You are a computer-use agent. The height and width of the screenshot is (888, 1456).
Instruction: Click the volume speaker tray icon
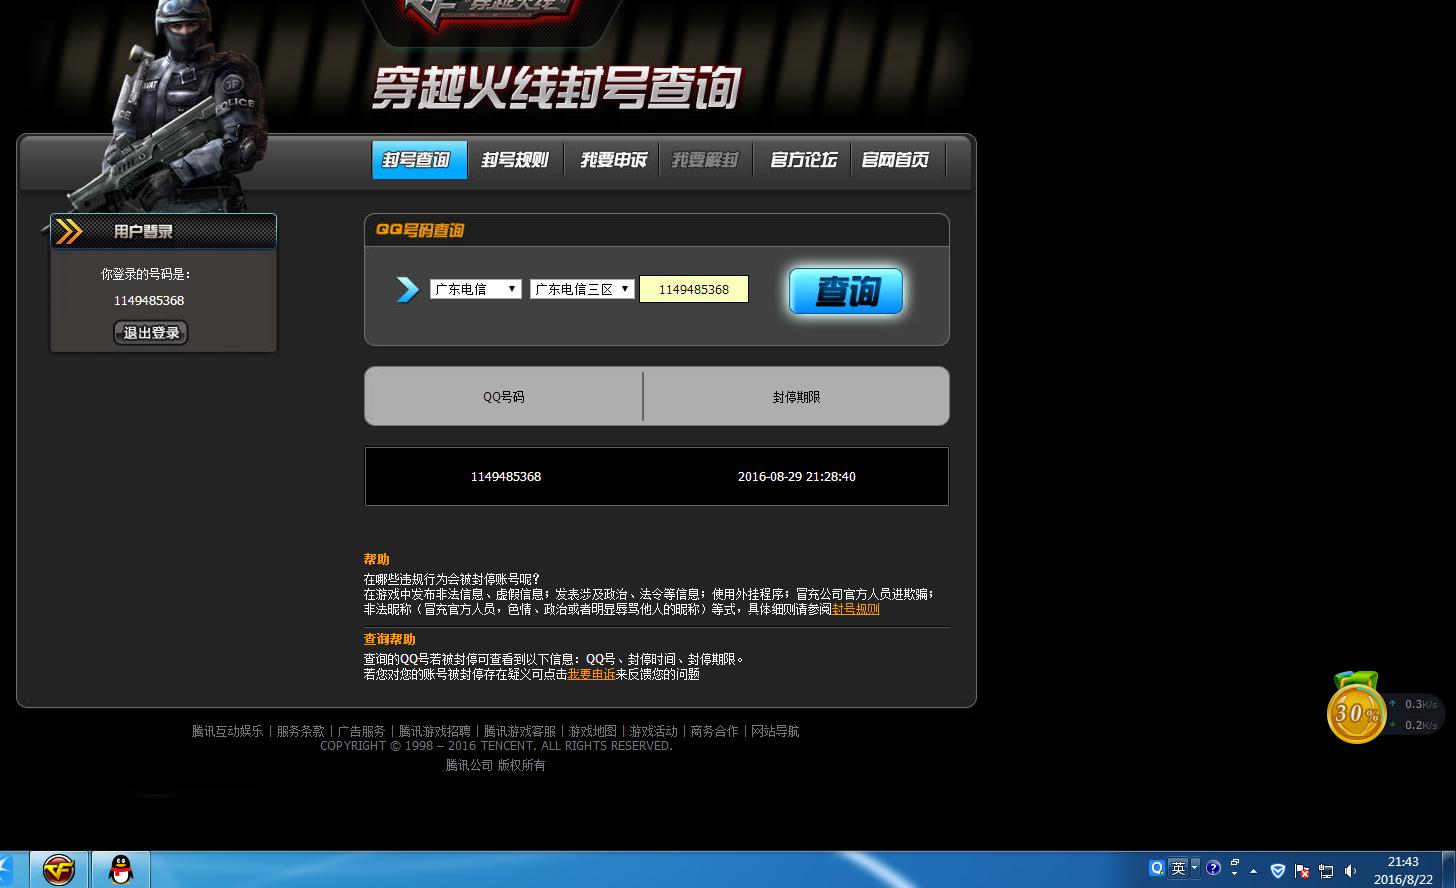point(1350,870)
